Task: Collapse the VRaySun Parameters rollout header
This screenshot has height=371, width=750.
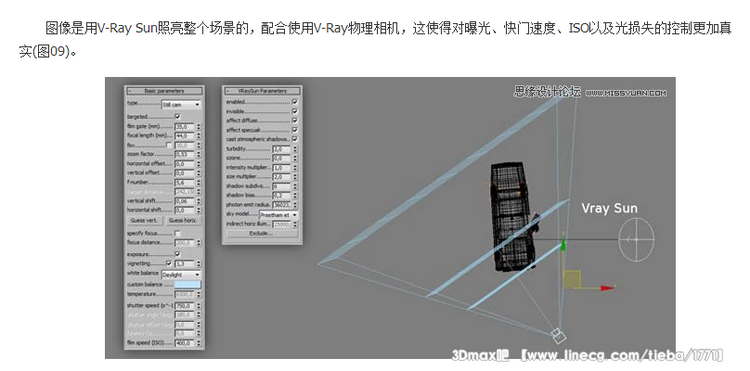Action: pos(262,91)
